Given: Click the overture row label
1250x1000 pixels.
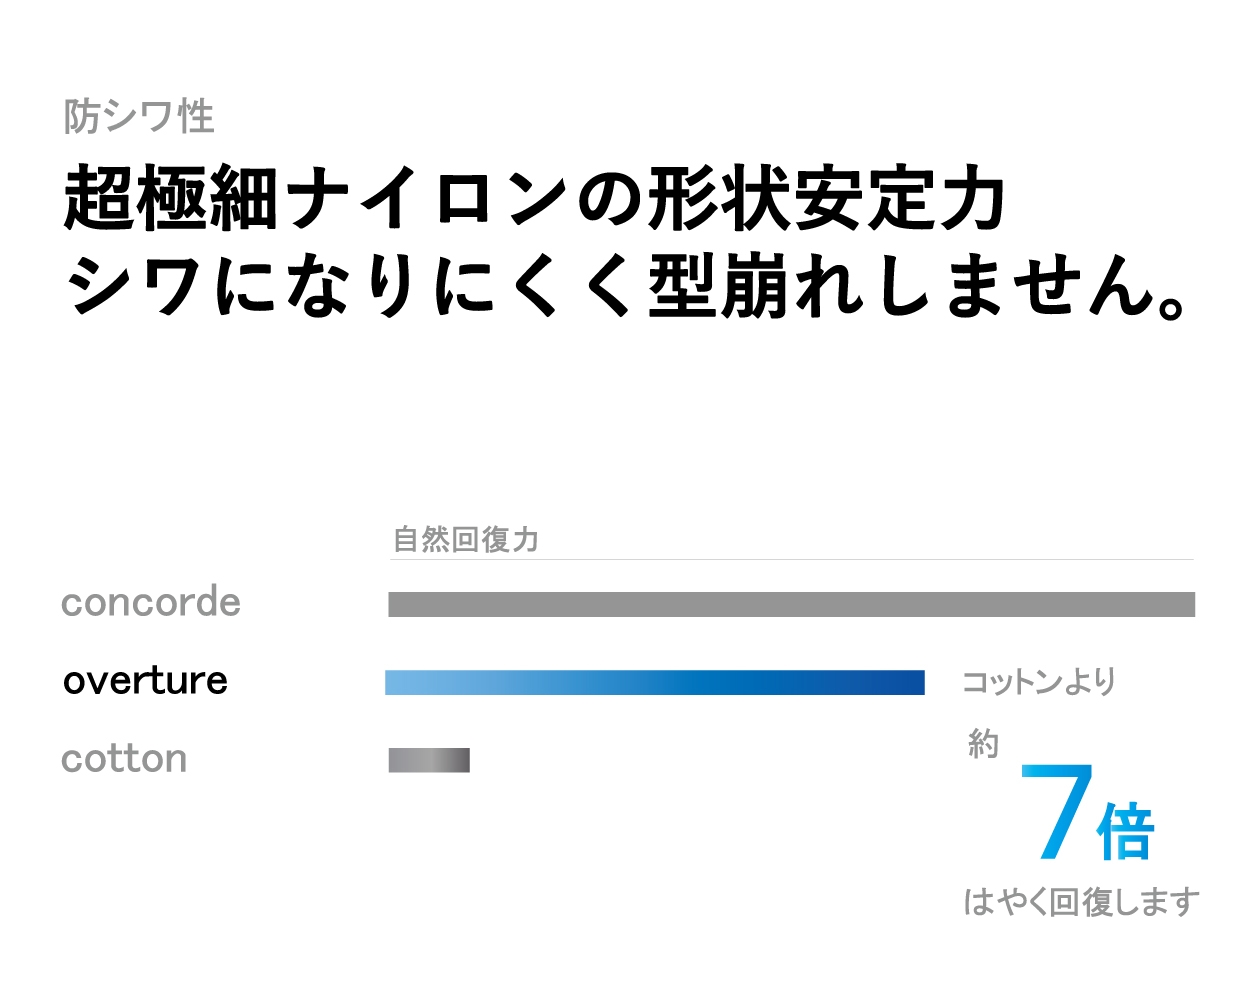Looking at the screenshot, I should click(146, 681).
